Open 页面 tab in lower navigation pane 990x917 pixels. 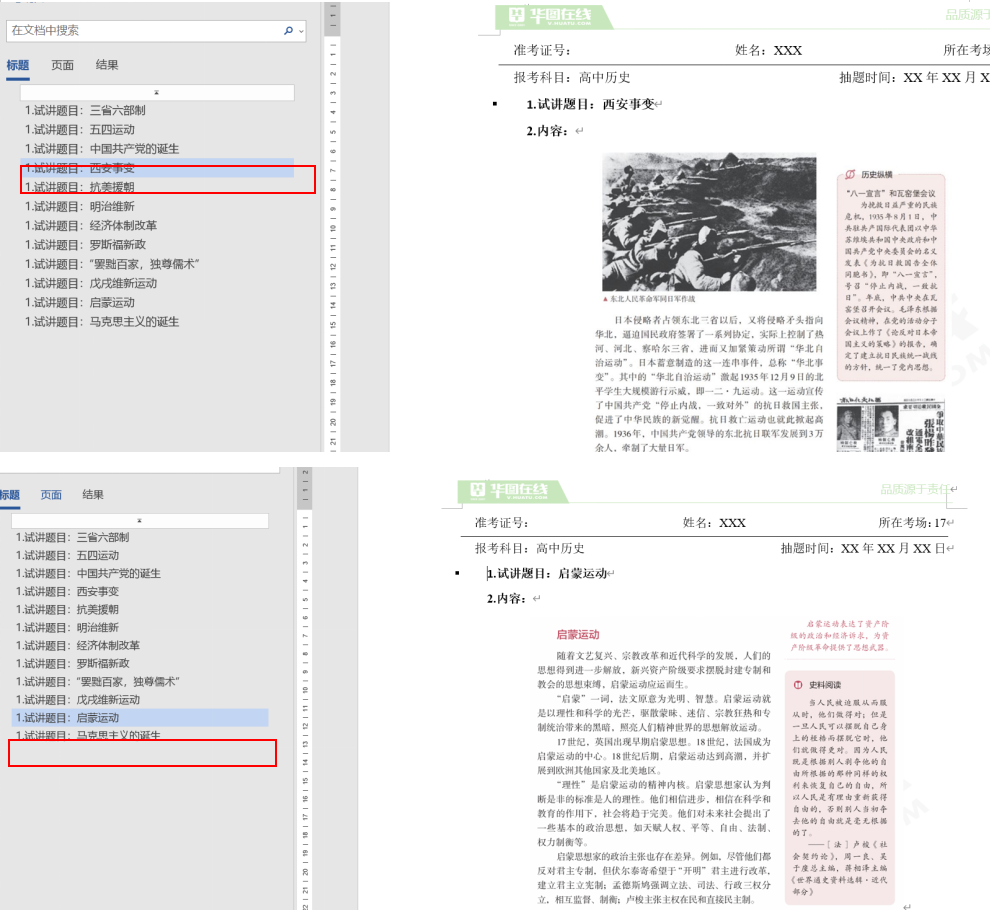click(51, 495)
